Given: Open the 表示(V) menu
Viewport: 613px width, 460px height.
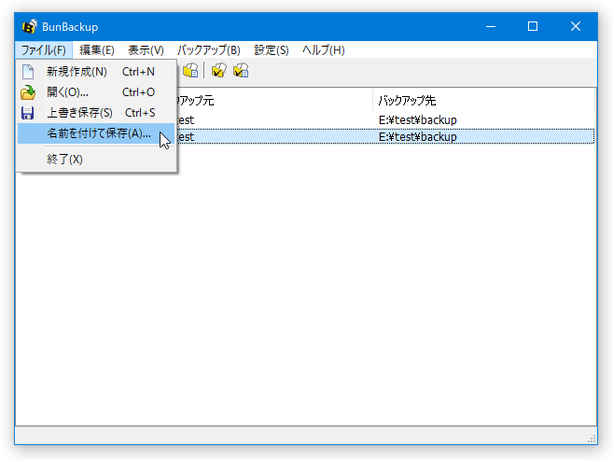Looking at the screenshot, I should click(146, 50).
